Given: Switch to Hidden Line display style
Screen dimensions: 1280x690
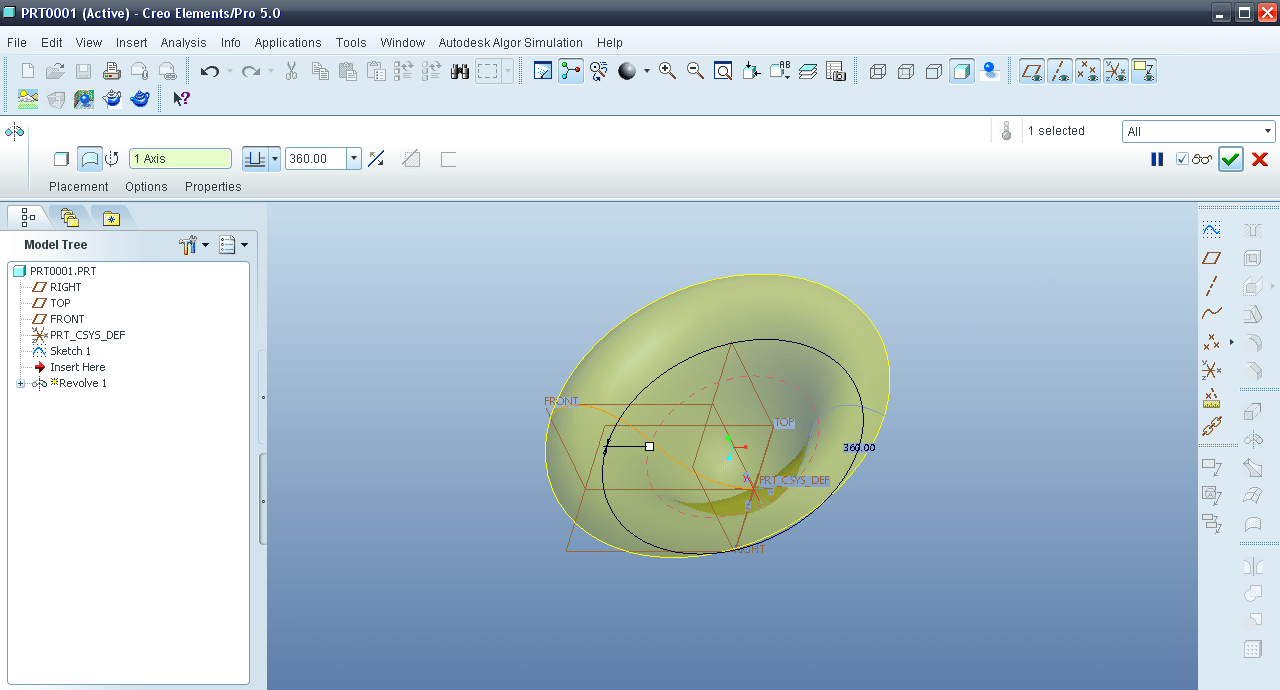Looking at the screenshot, I should [906, 71].
